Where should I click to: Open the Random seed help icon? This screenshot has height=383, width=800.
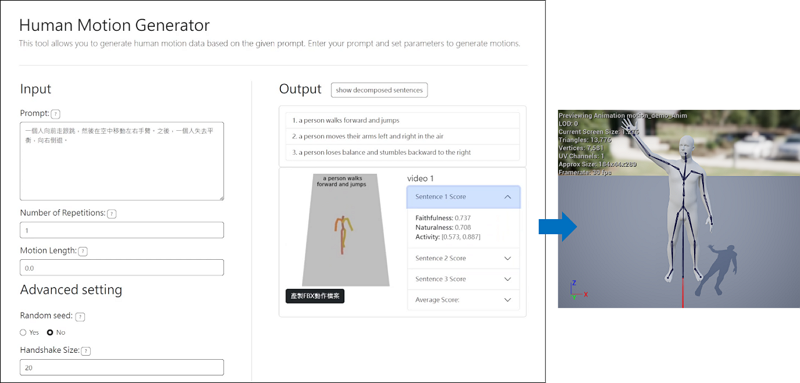point(80,317)
